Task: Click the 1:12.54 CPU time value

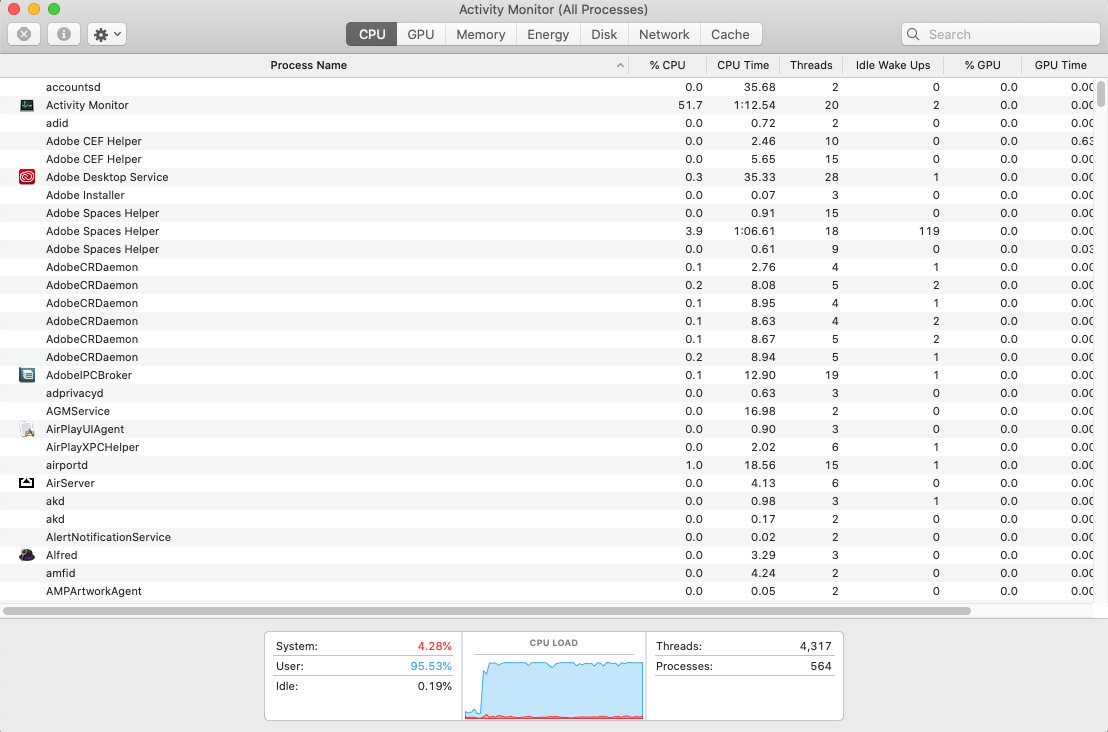Action: pos(754,105)
